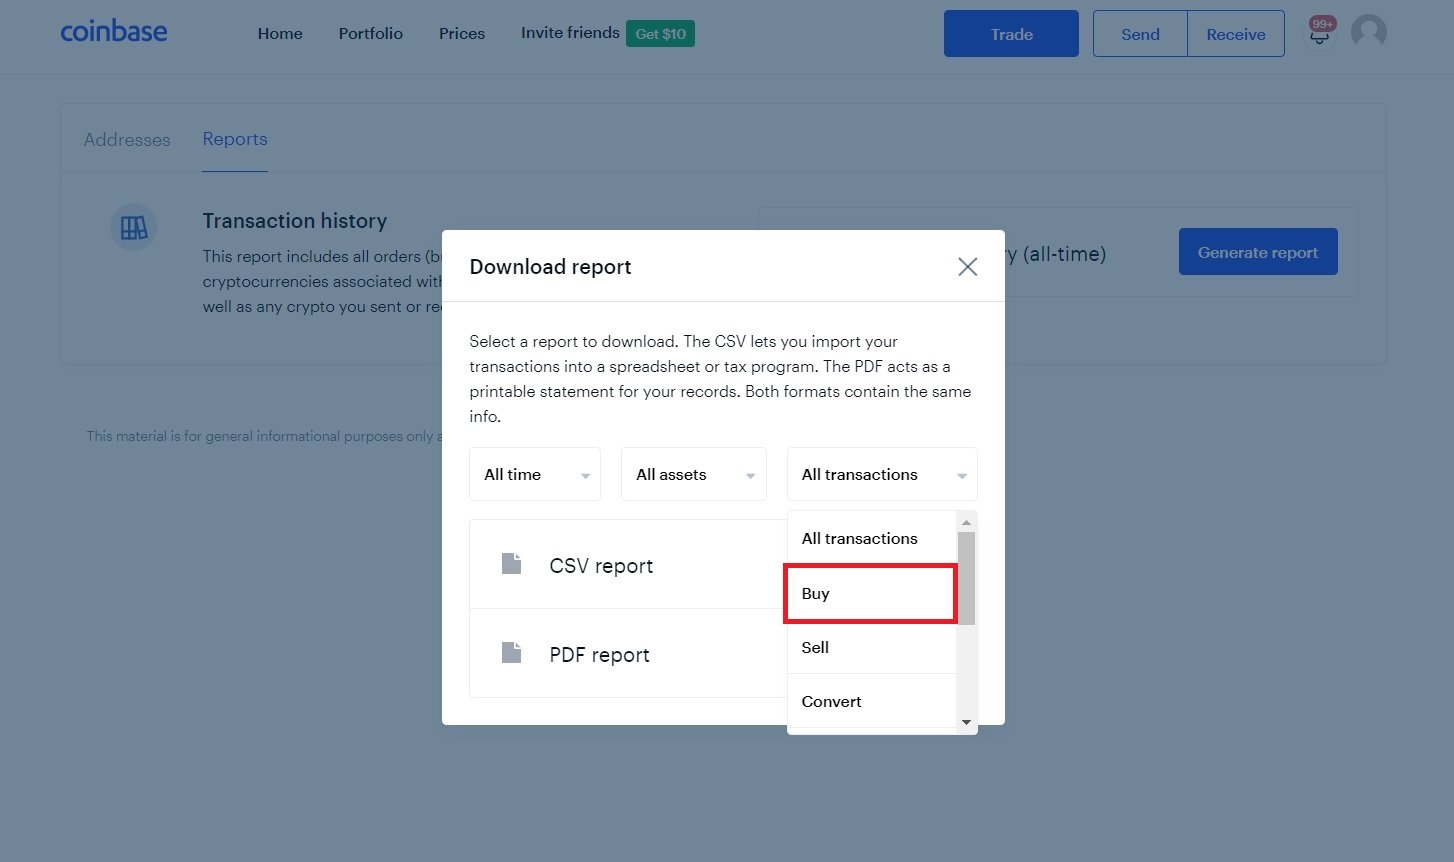Click the Transaction history books icon
Image resolution: width=1454 pixels, height=862 pixels.
pos(133,227)
